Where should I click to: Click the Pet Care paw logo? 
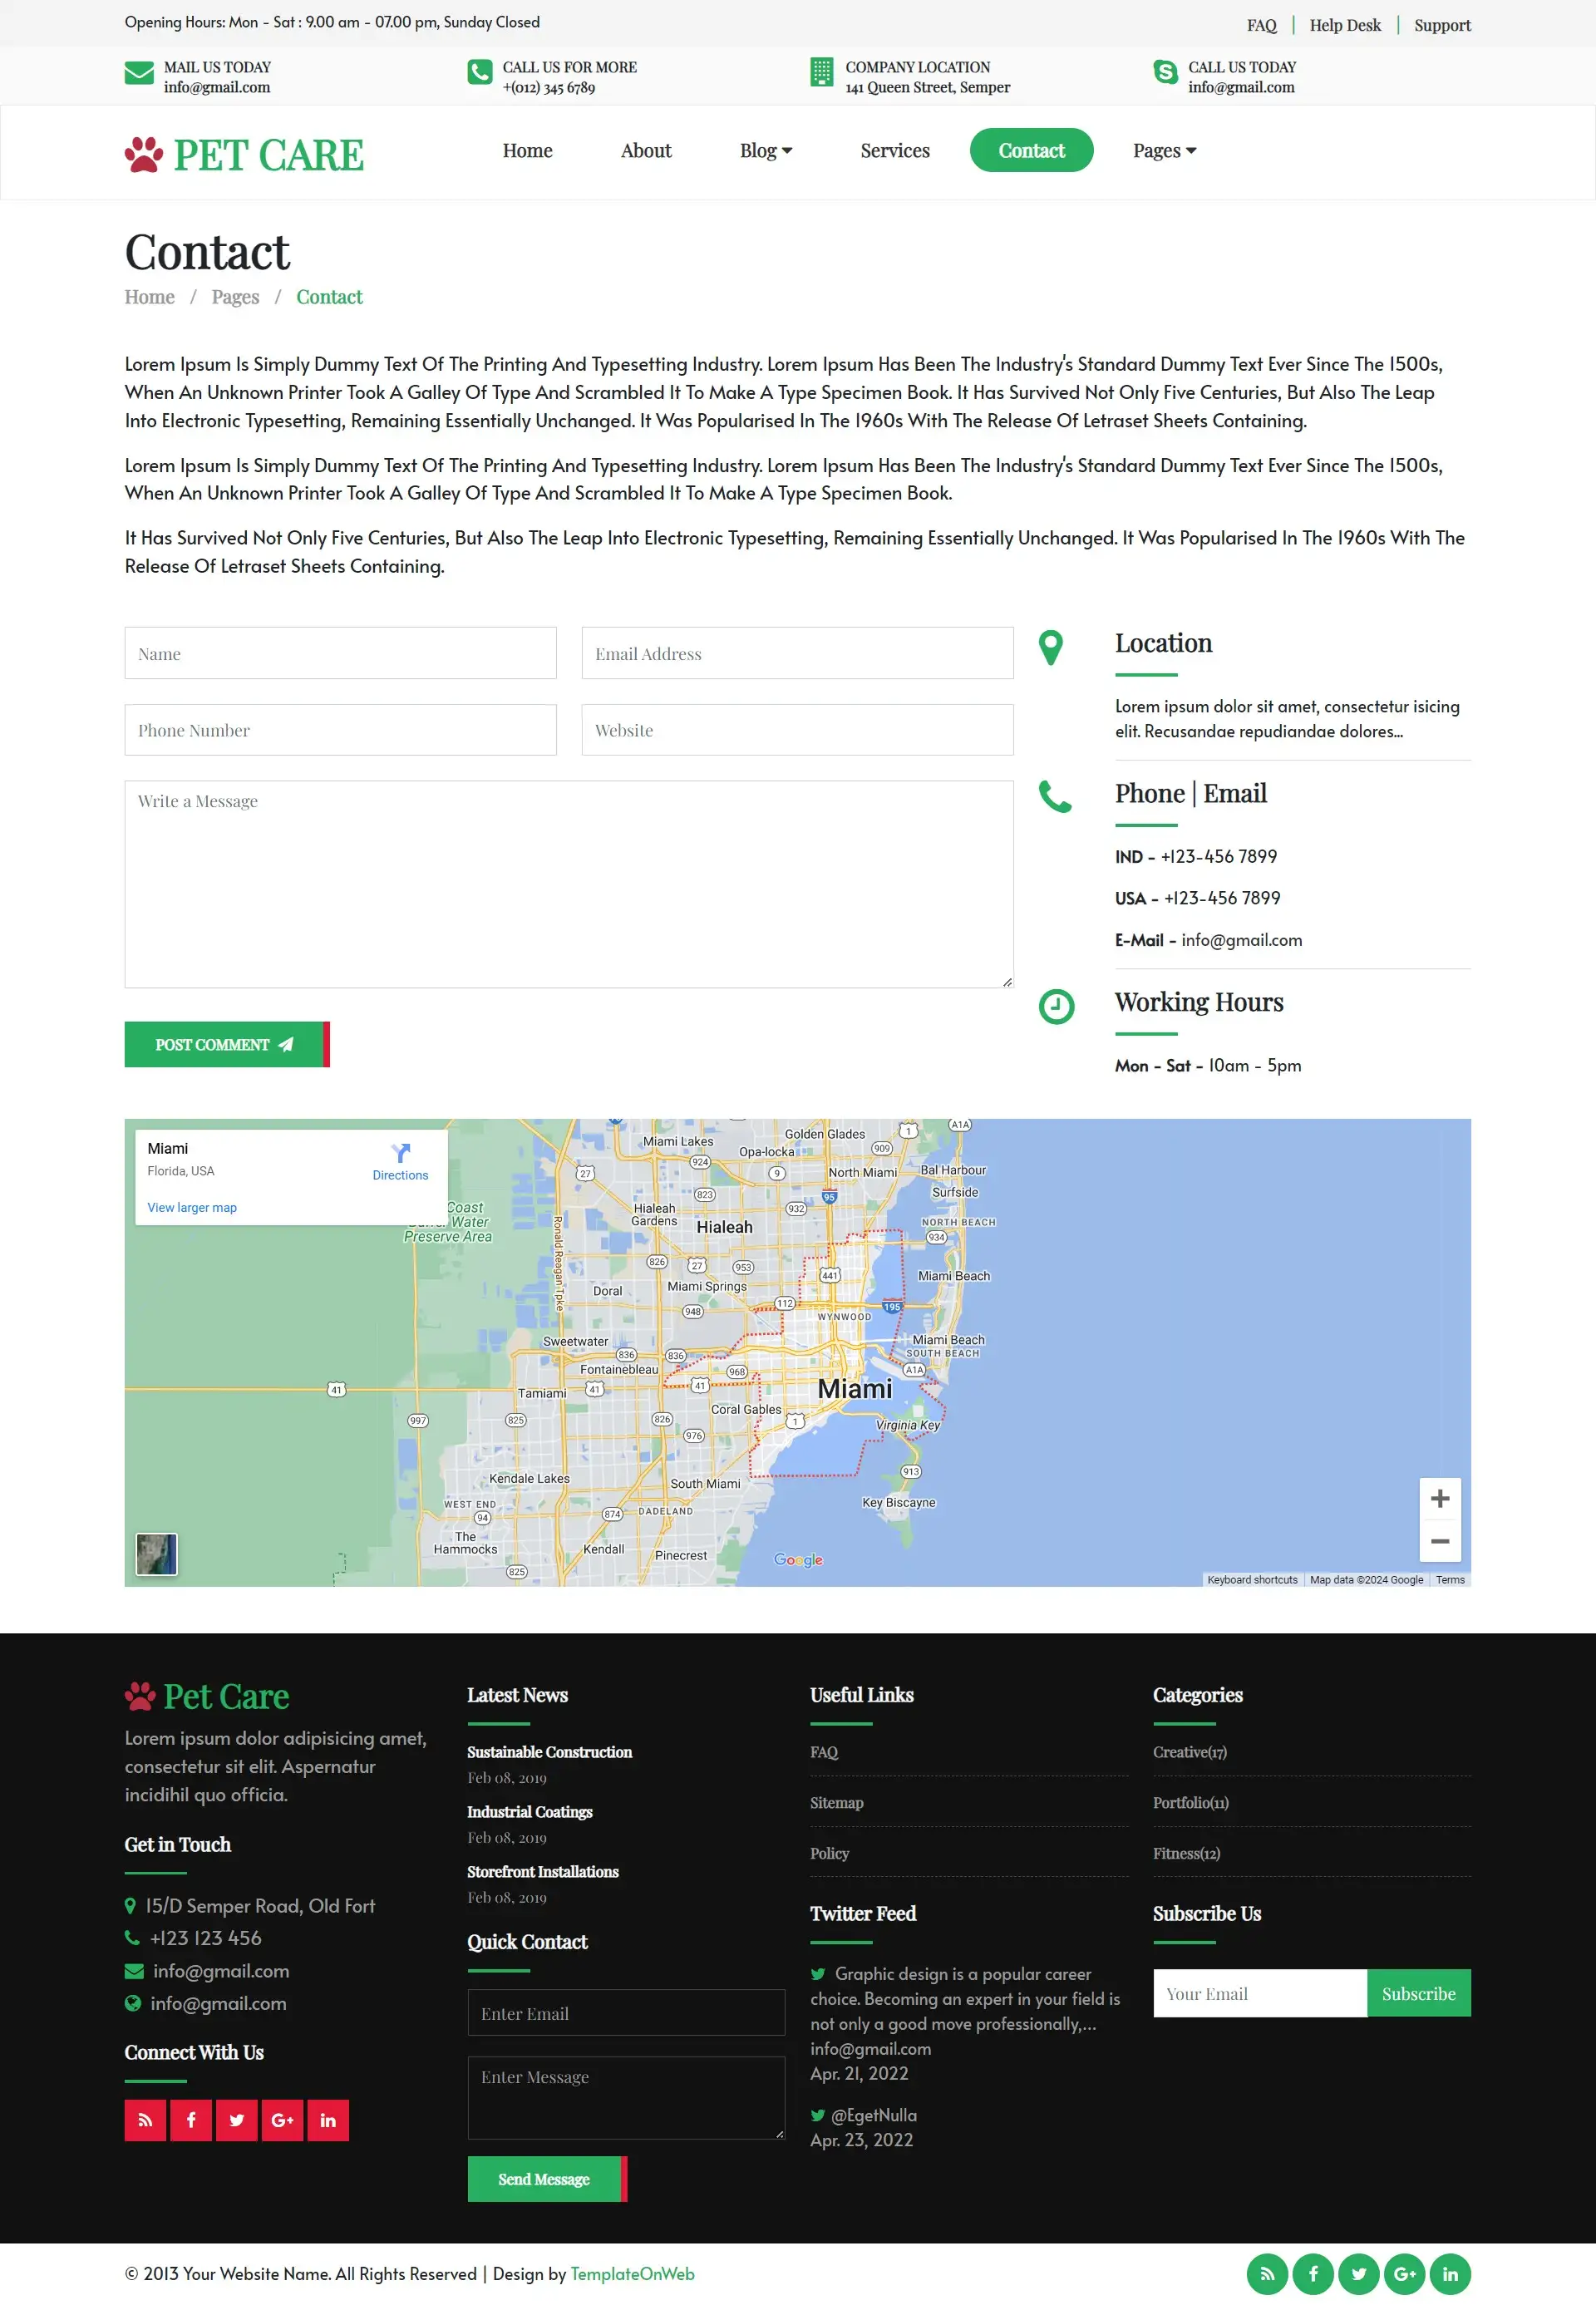coord(142,152)
